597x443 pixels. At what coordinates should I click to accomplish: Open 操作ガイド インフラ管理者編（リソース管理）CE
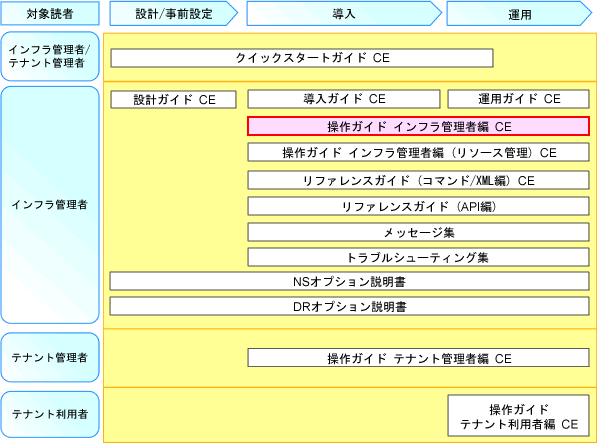tap(418, 152)
